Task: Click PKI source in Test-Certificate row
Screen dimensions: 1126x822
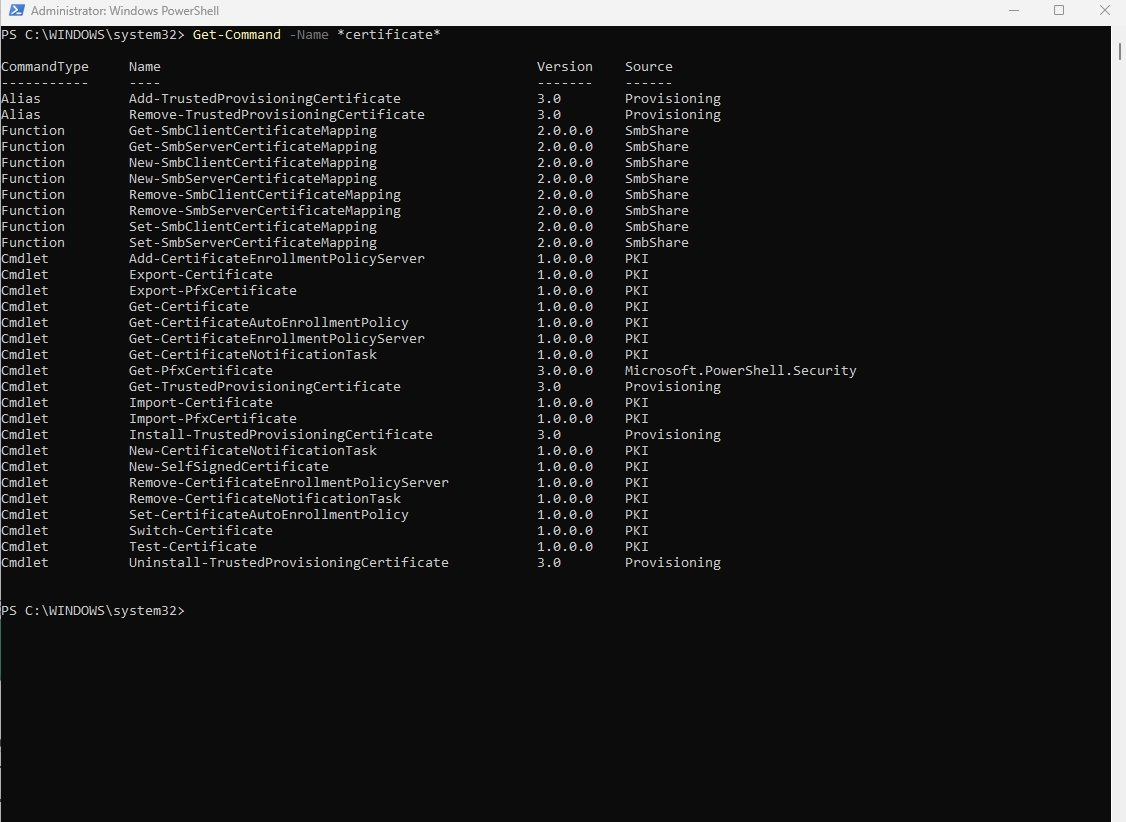Action: tap(636, 547)
